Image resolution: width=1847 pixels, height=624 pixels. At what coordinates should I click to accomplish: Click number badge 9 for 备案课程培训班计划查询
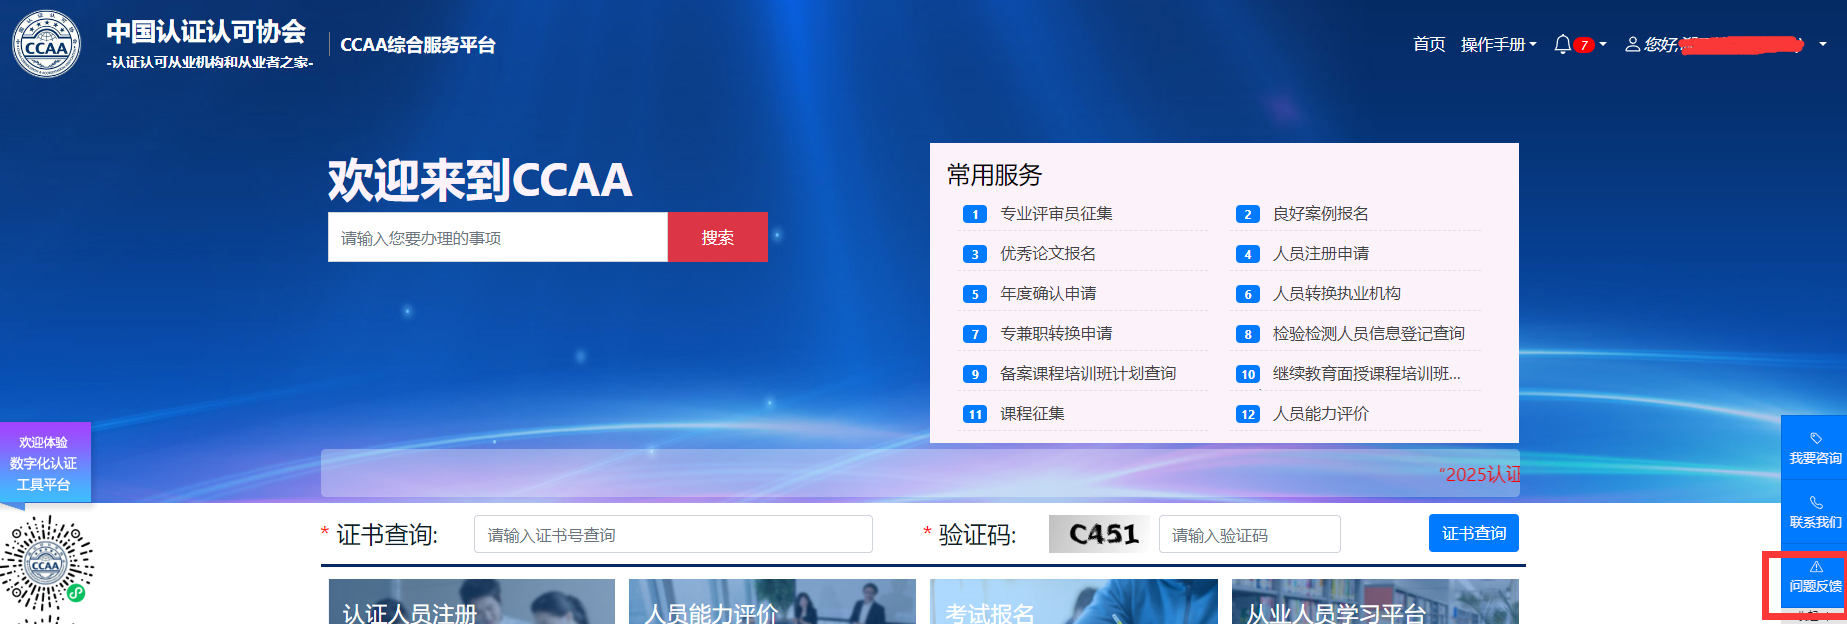tap(975, 374)
